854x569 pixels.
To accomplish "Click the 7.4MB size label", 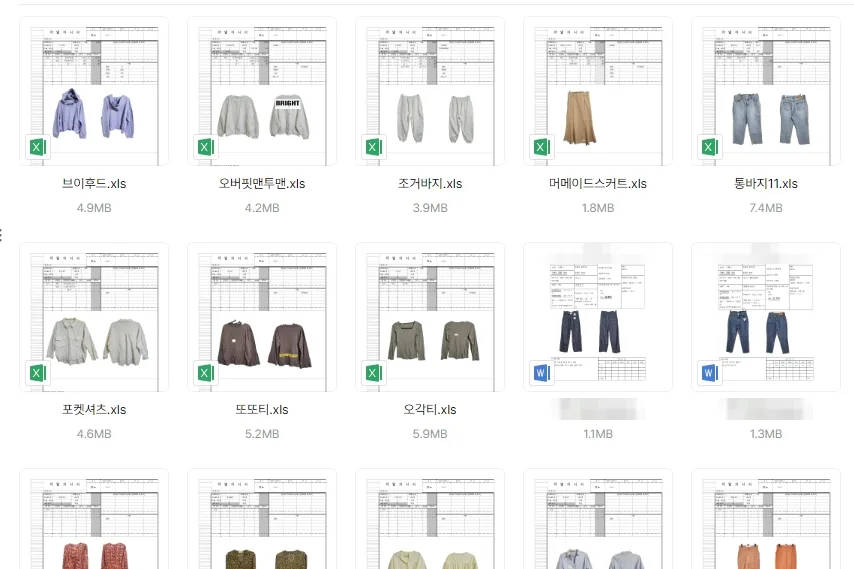I will coord(766,208).
